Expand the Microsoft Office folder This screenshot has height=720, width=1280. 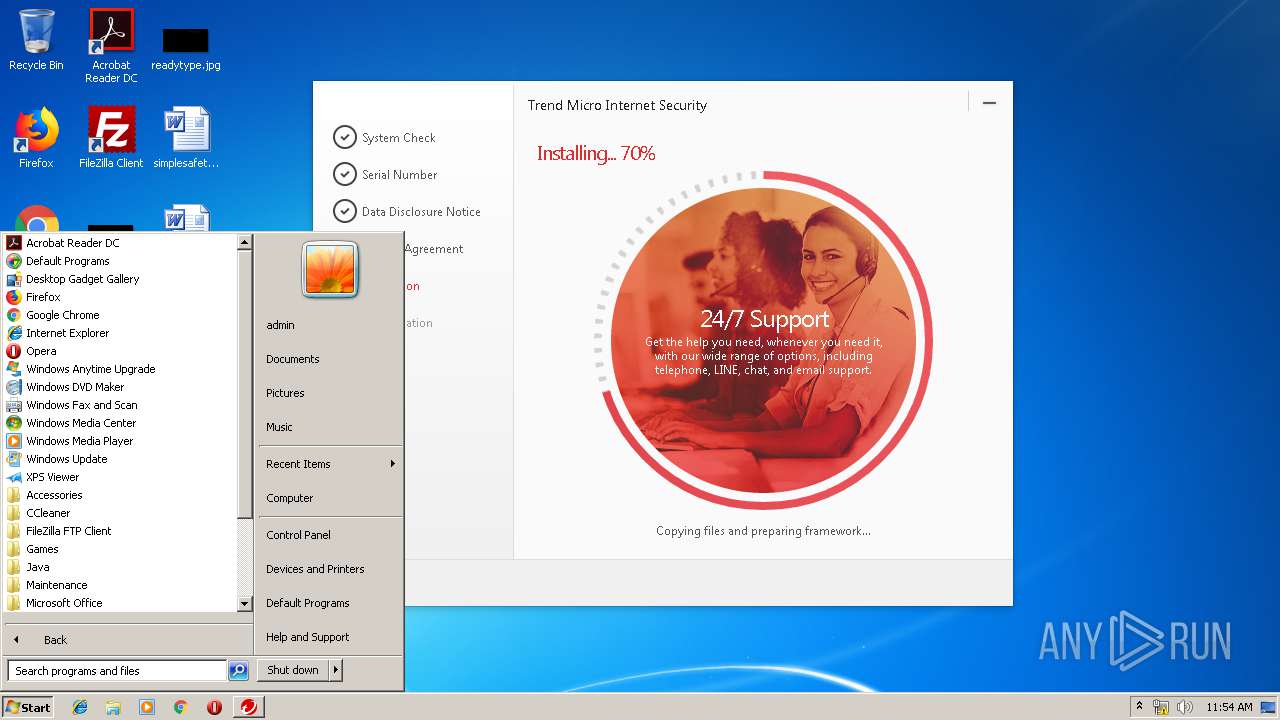(121, 603)
